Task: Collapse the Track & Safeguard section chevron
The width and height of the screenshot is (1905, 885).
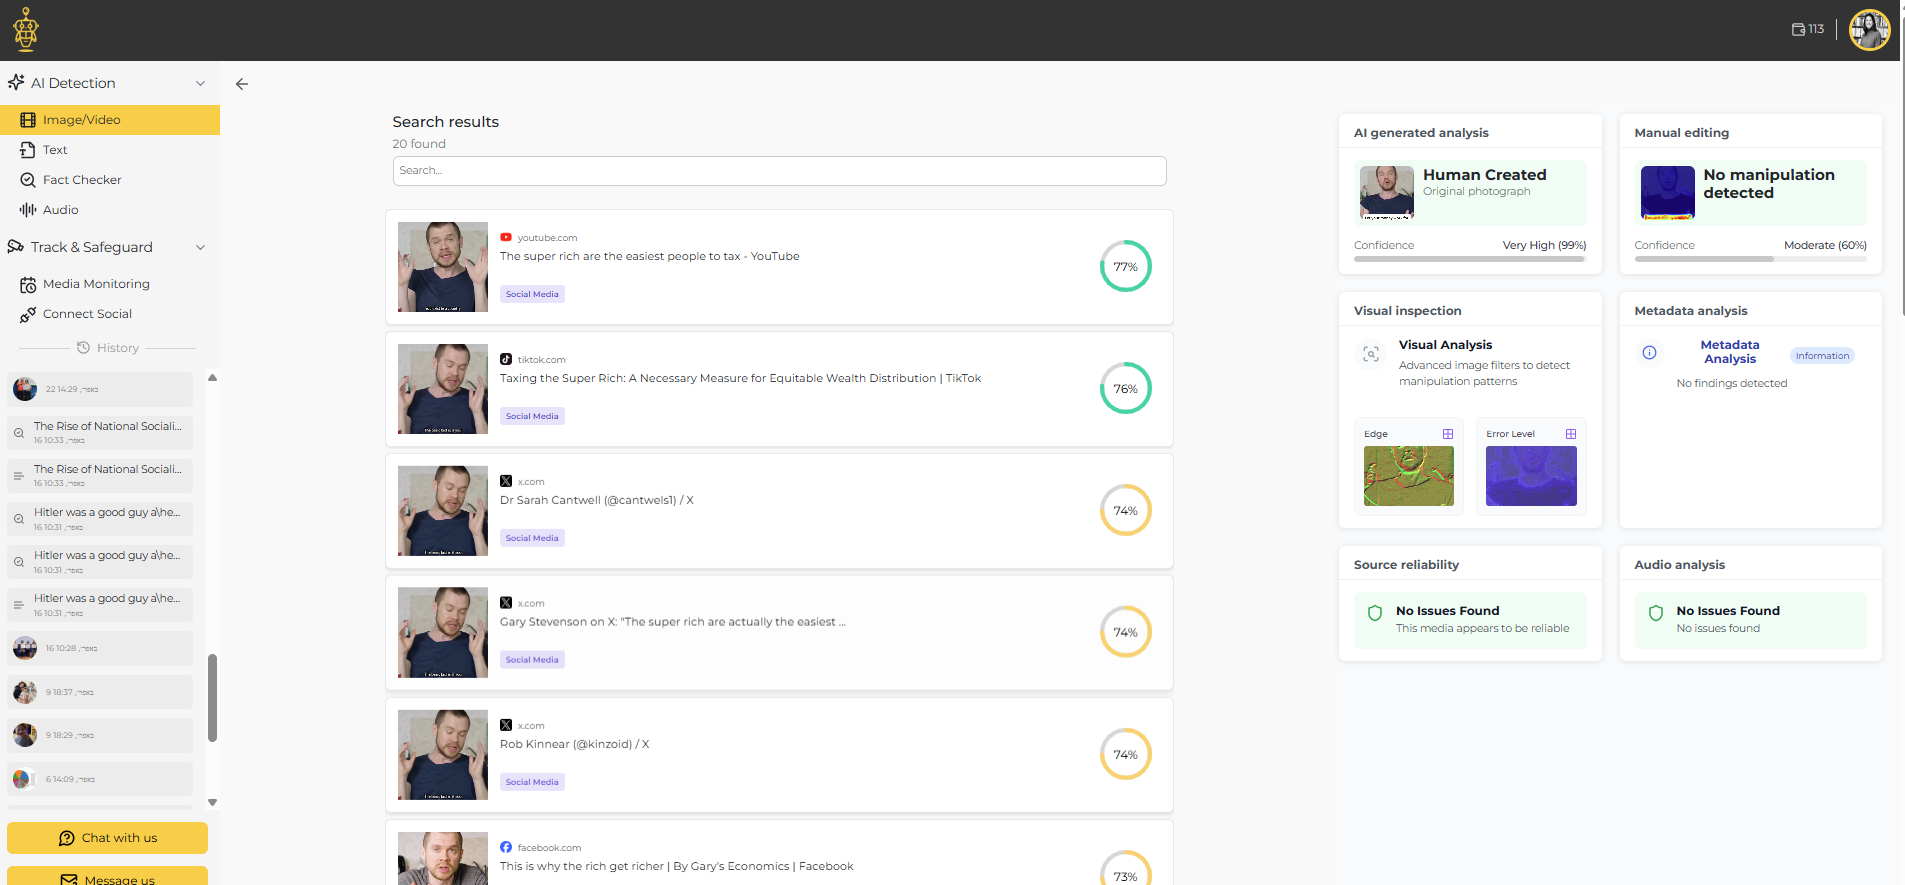Action: tap(200, 247)
